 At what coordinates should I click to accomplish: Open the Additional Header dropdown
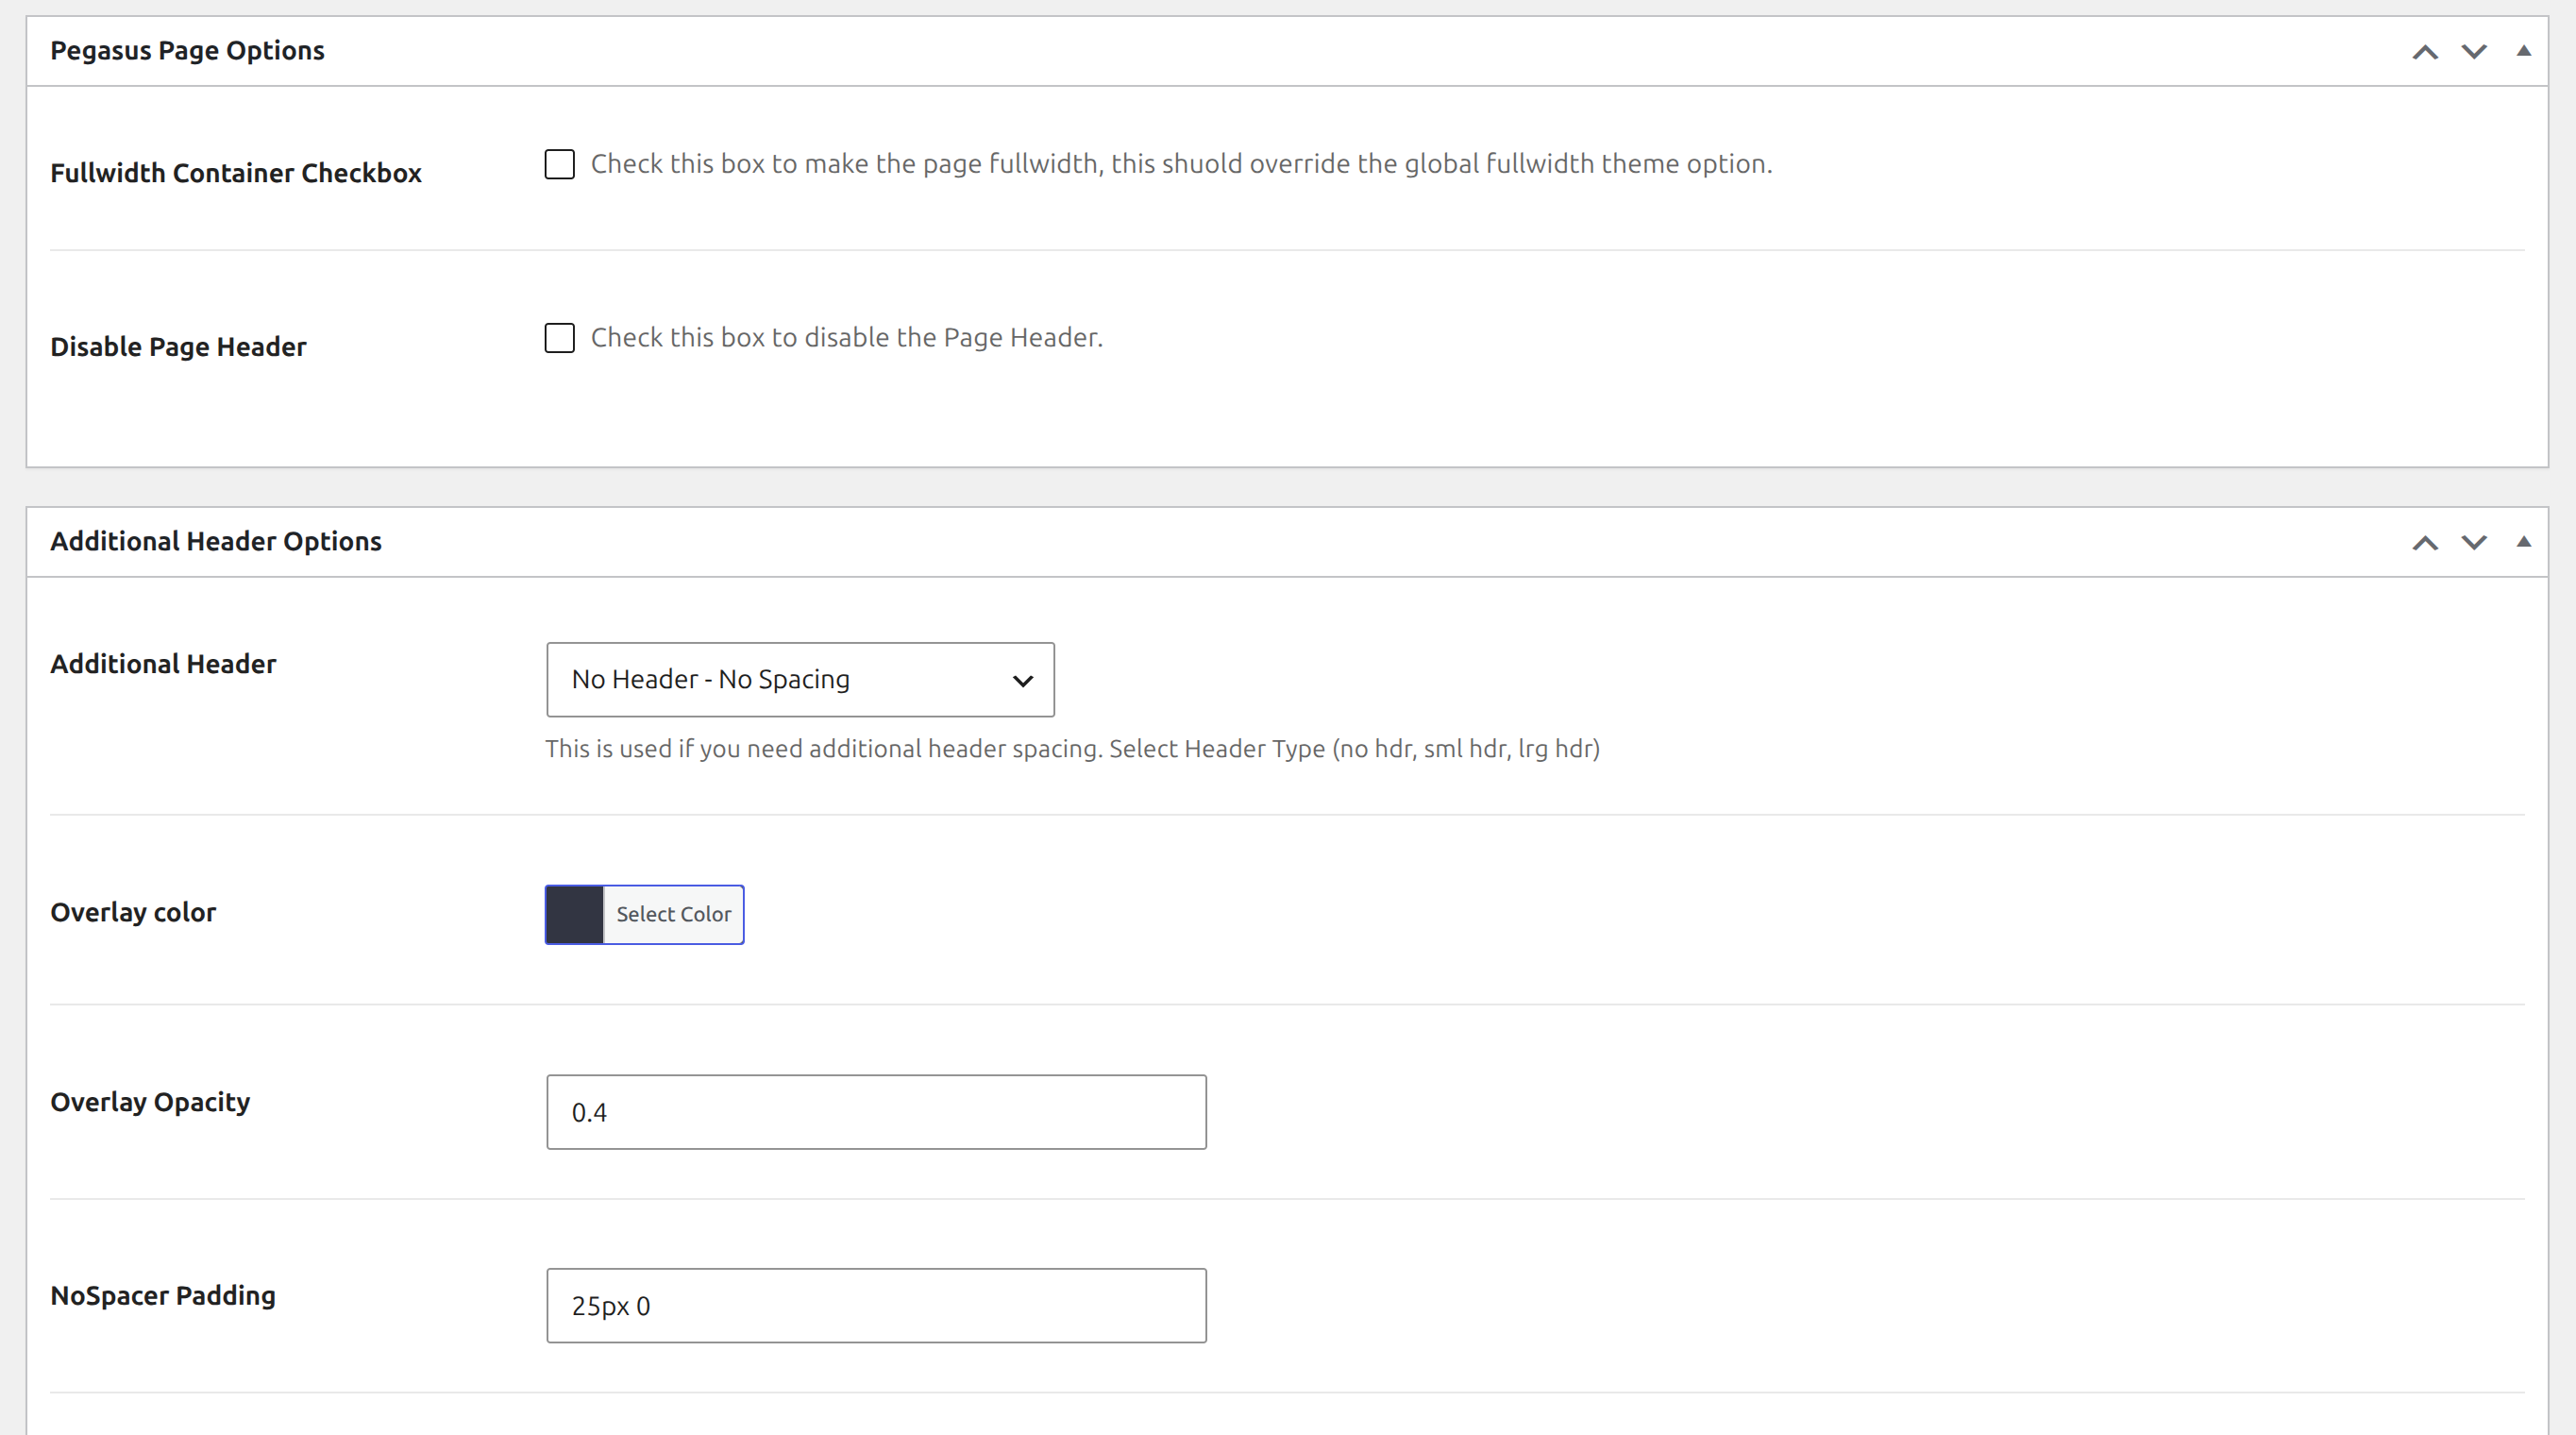[x=800, y=680]
